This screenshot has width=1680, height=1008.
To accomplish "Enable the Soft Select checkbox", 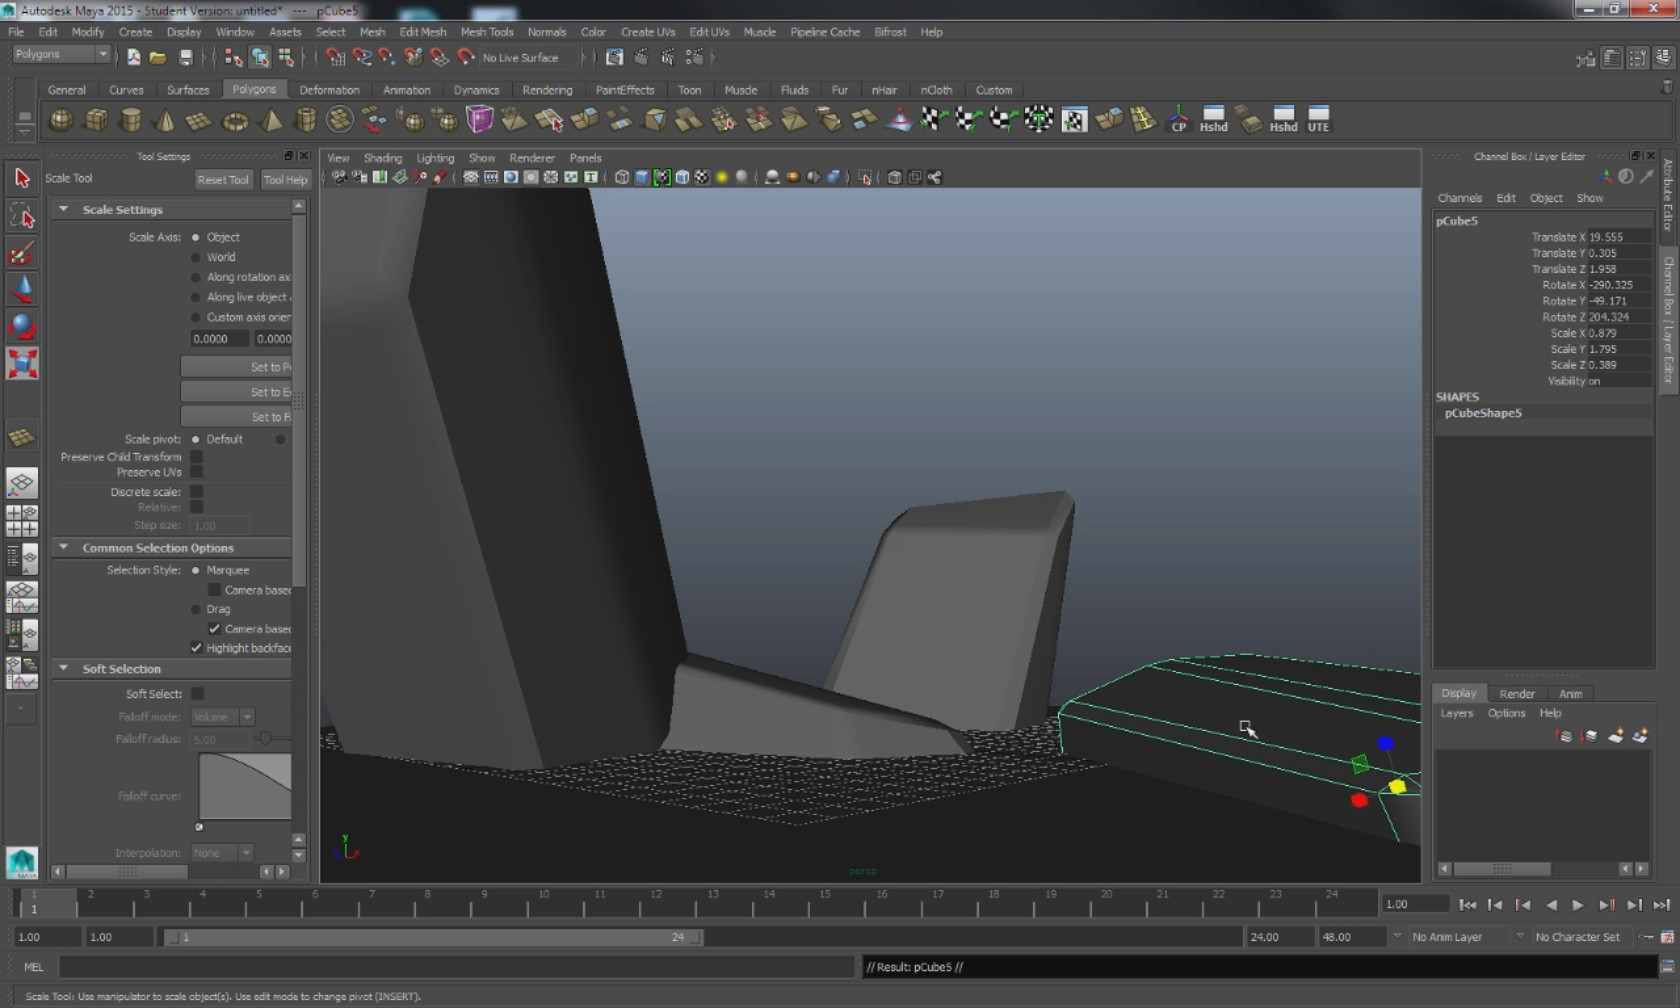I will (198, 694).
